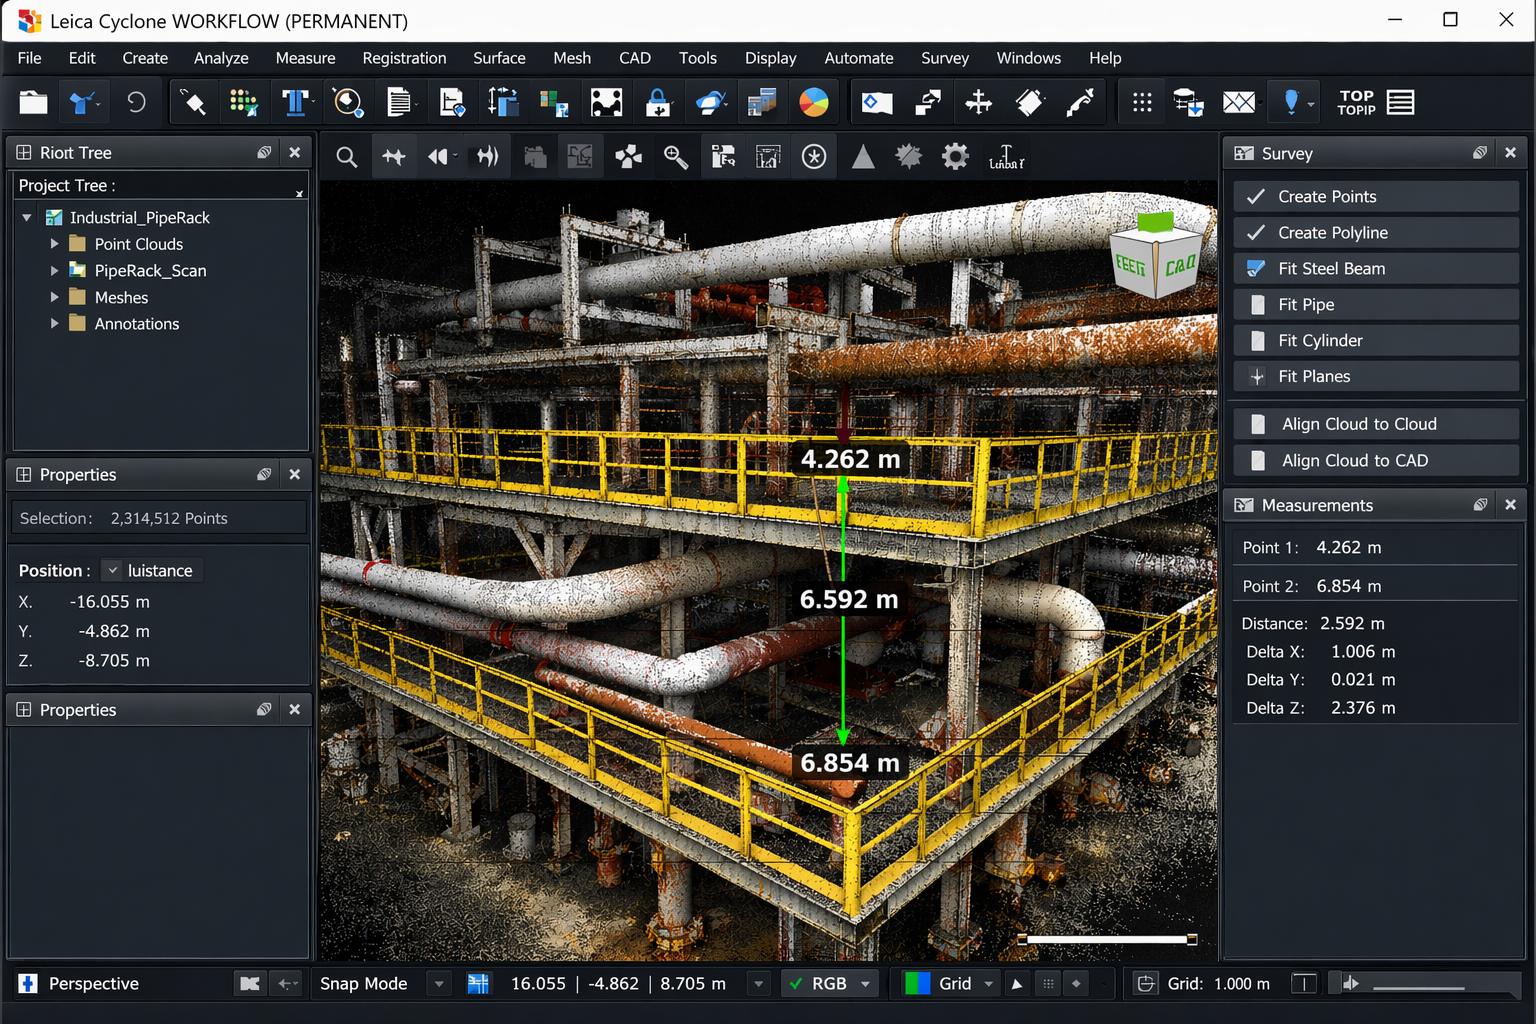Float the Measurements panel via undock icon
The width and height of the screenshot is (1536, 1024).
(1480, 505)
